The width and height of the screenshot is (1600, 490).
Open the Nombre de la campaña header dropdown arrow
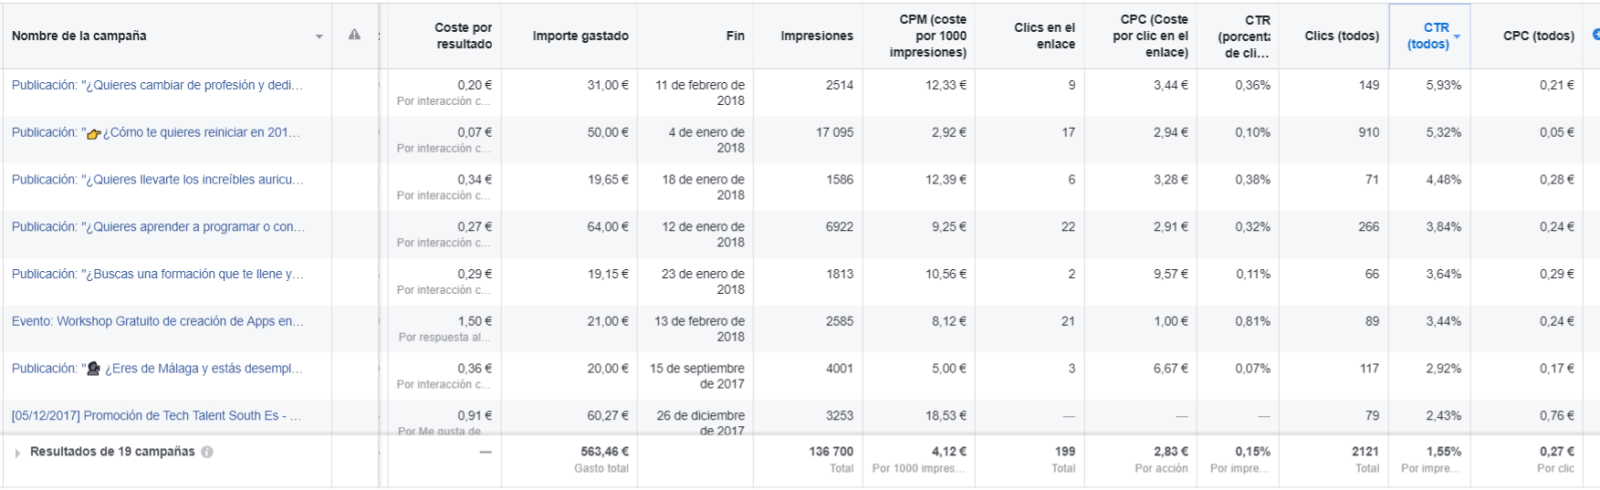point(319,37)
